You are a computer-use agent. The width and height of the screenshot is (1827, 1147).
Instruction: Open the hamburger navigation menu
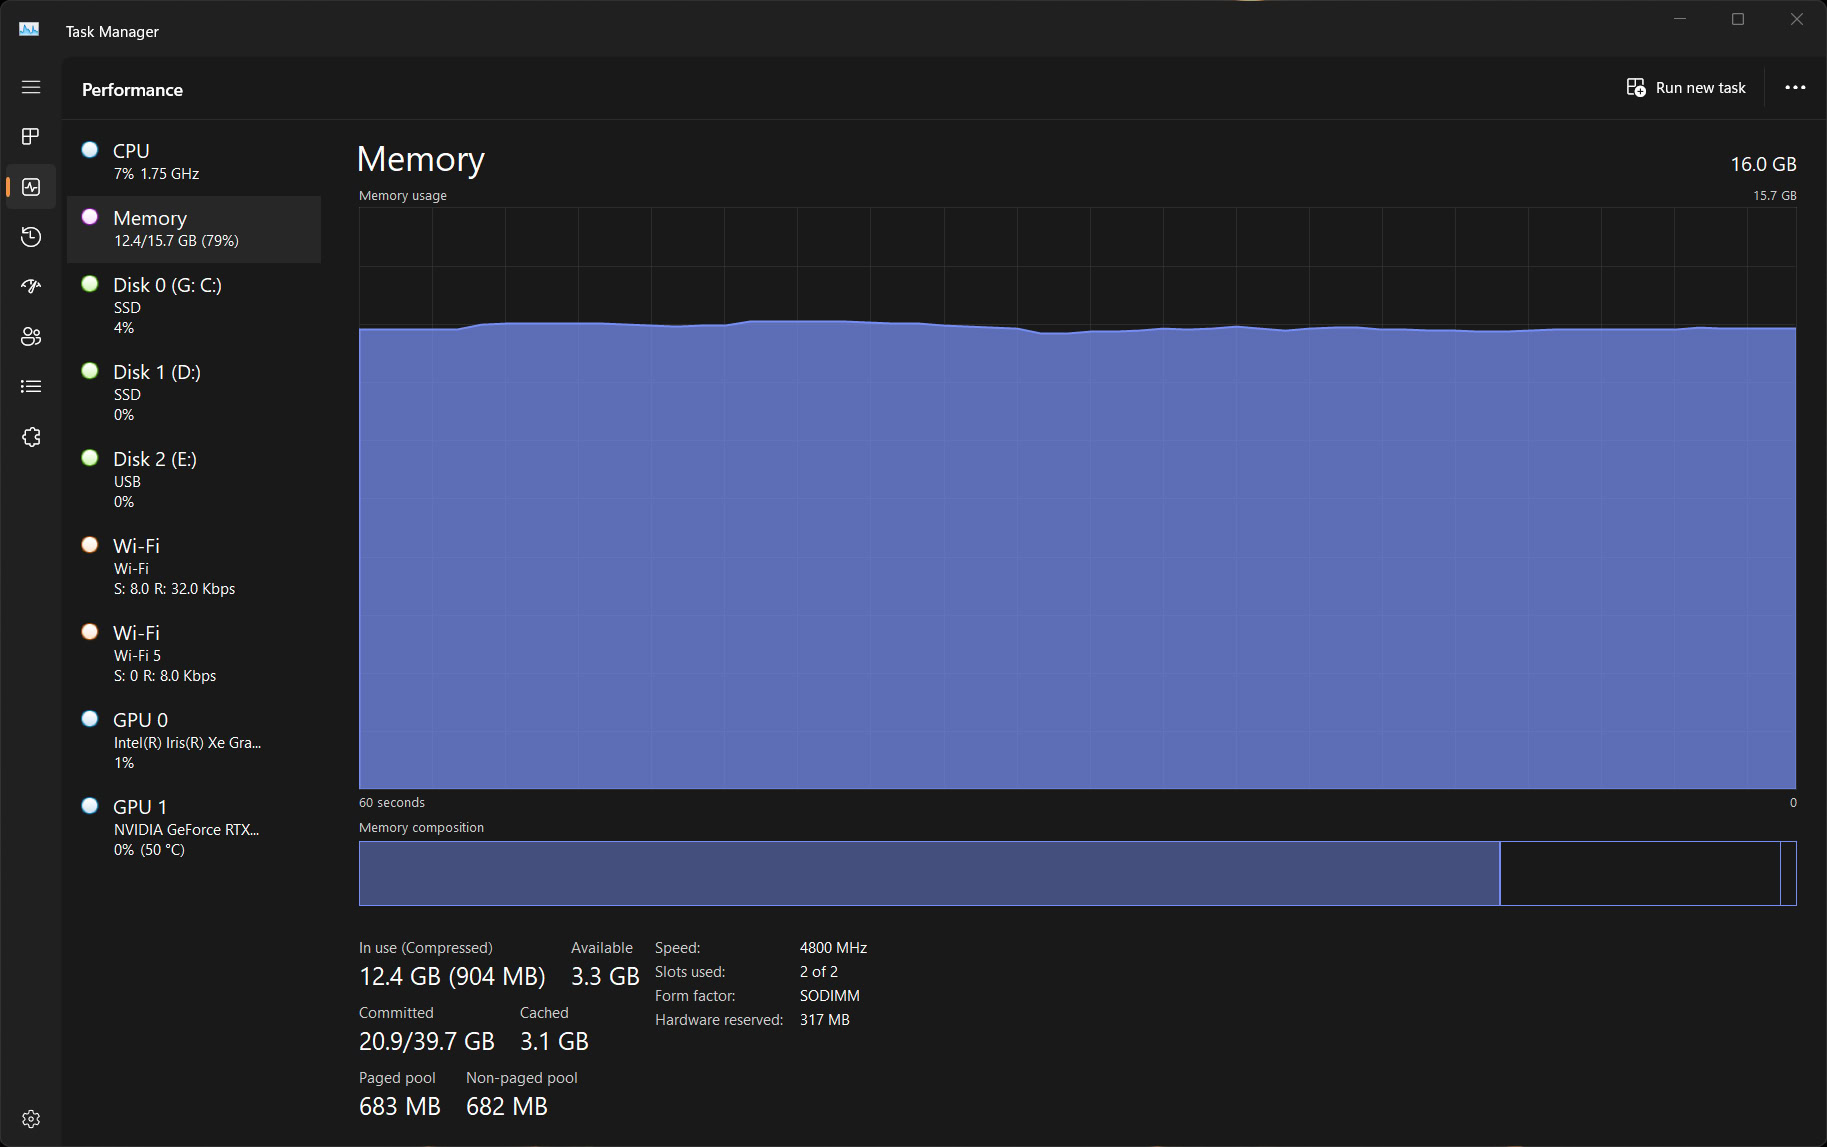pos(31,87)
